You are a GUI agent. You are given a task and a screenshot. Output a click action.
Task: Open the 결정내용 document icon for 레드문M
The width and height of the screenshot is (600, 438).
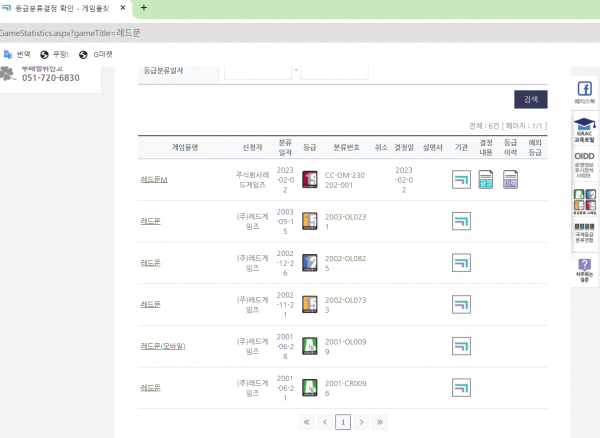pos(486,180)
